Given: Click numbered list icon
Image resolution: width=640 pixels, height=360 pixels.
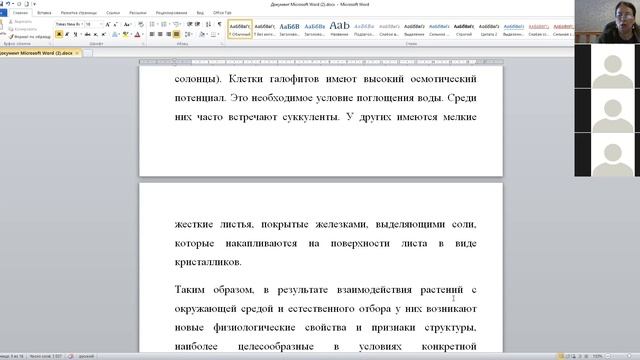Looking at the screenshot, I should coord(164,24).
